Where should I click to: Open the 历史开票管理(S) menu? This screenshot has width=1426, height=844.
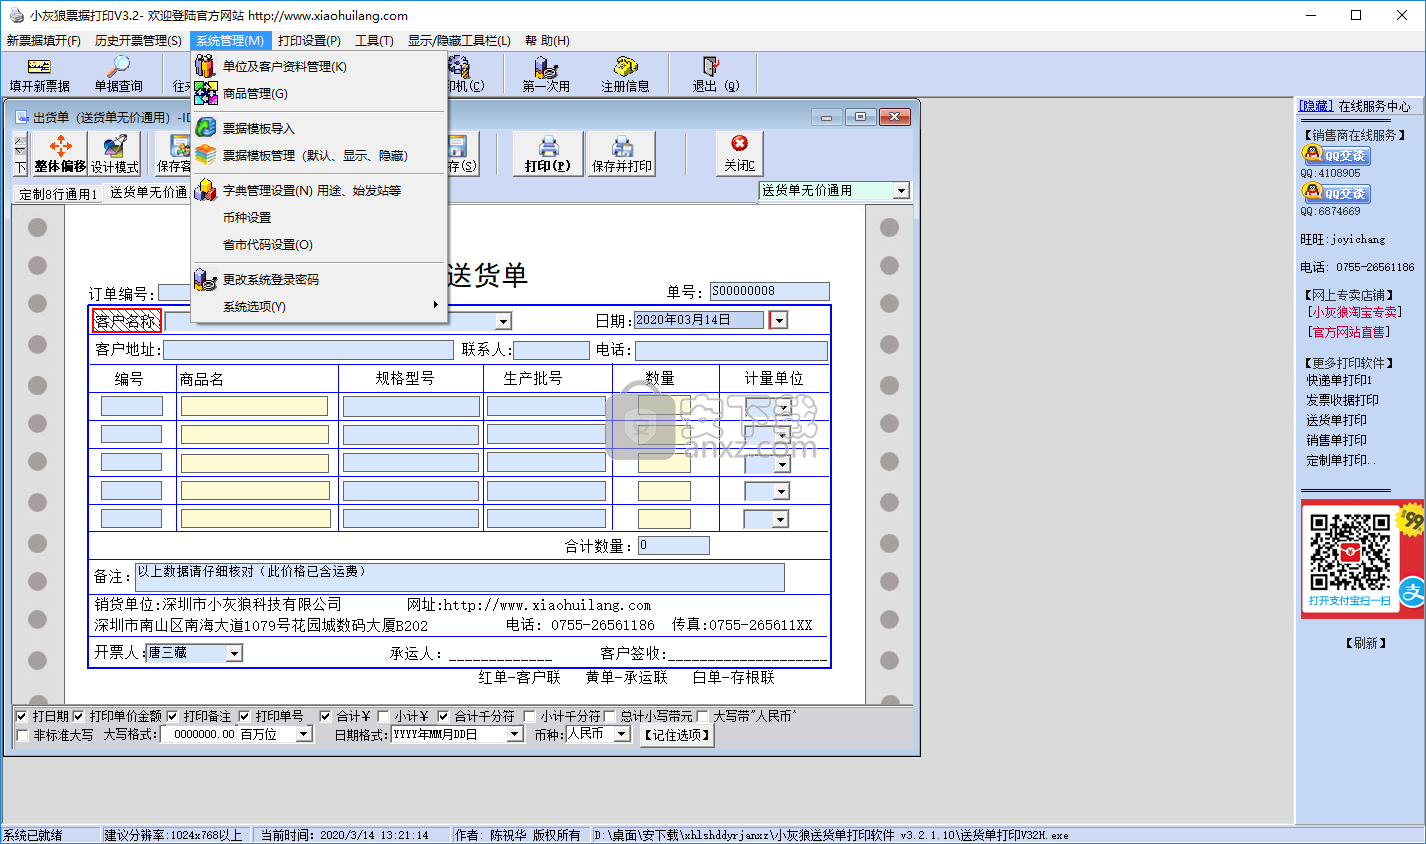tap(138, 41)
